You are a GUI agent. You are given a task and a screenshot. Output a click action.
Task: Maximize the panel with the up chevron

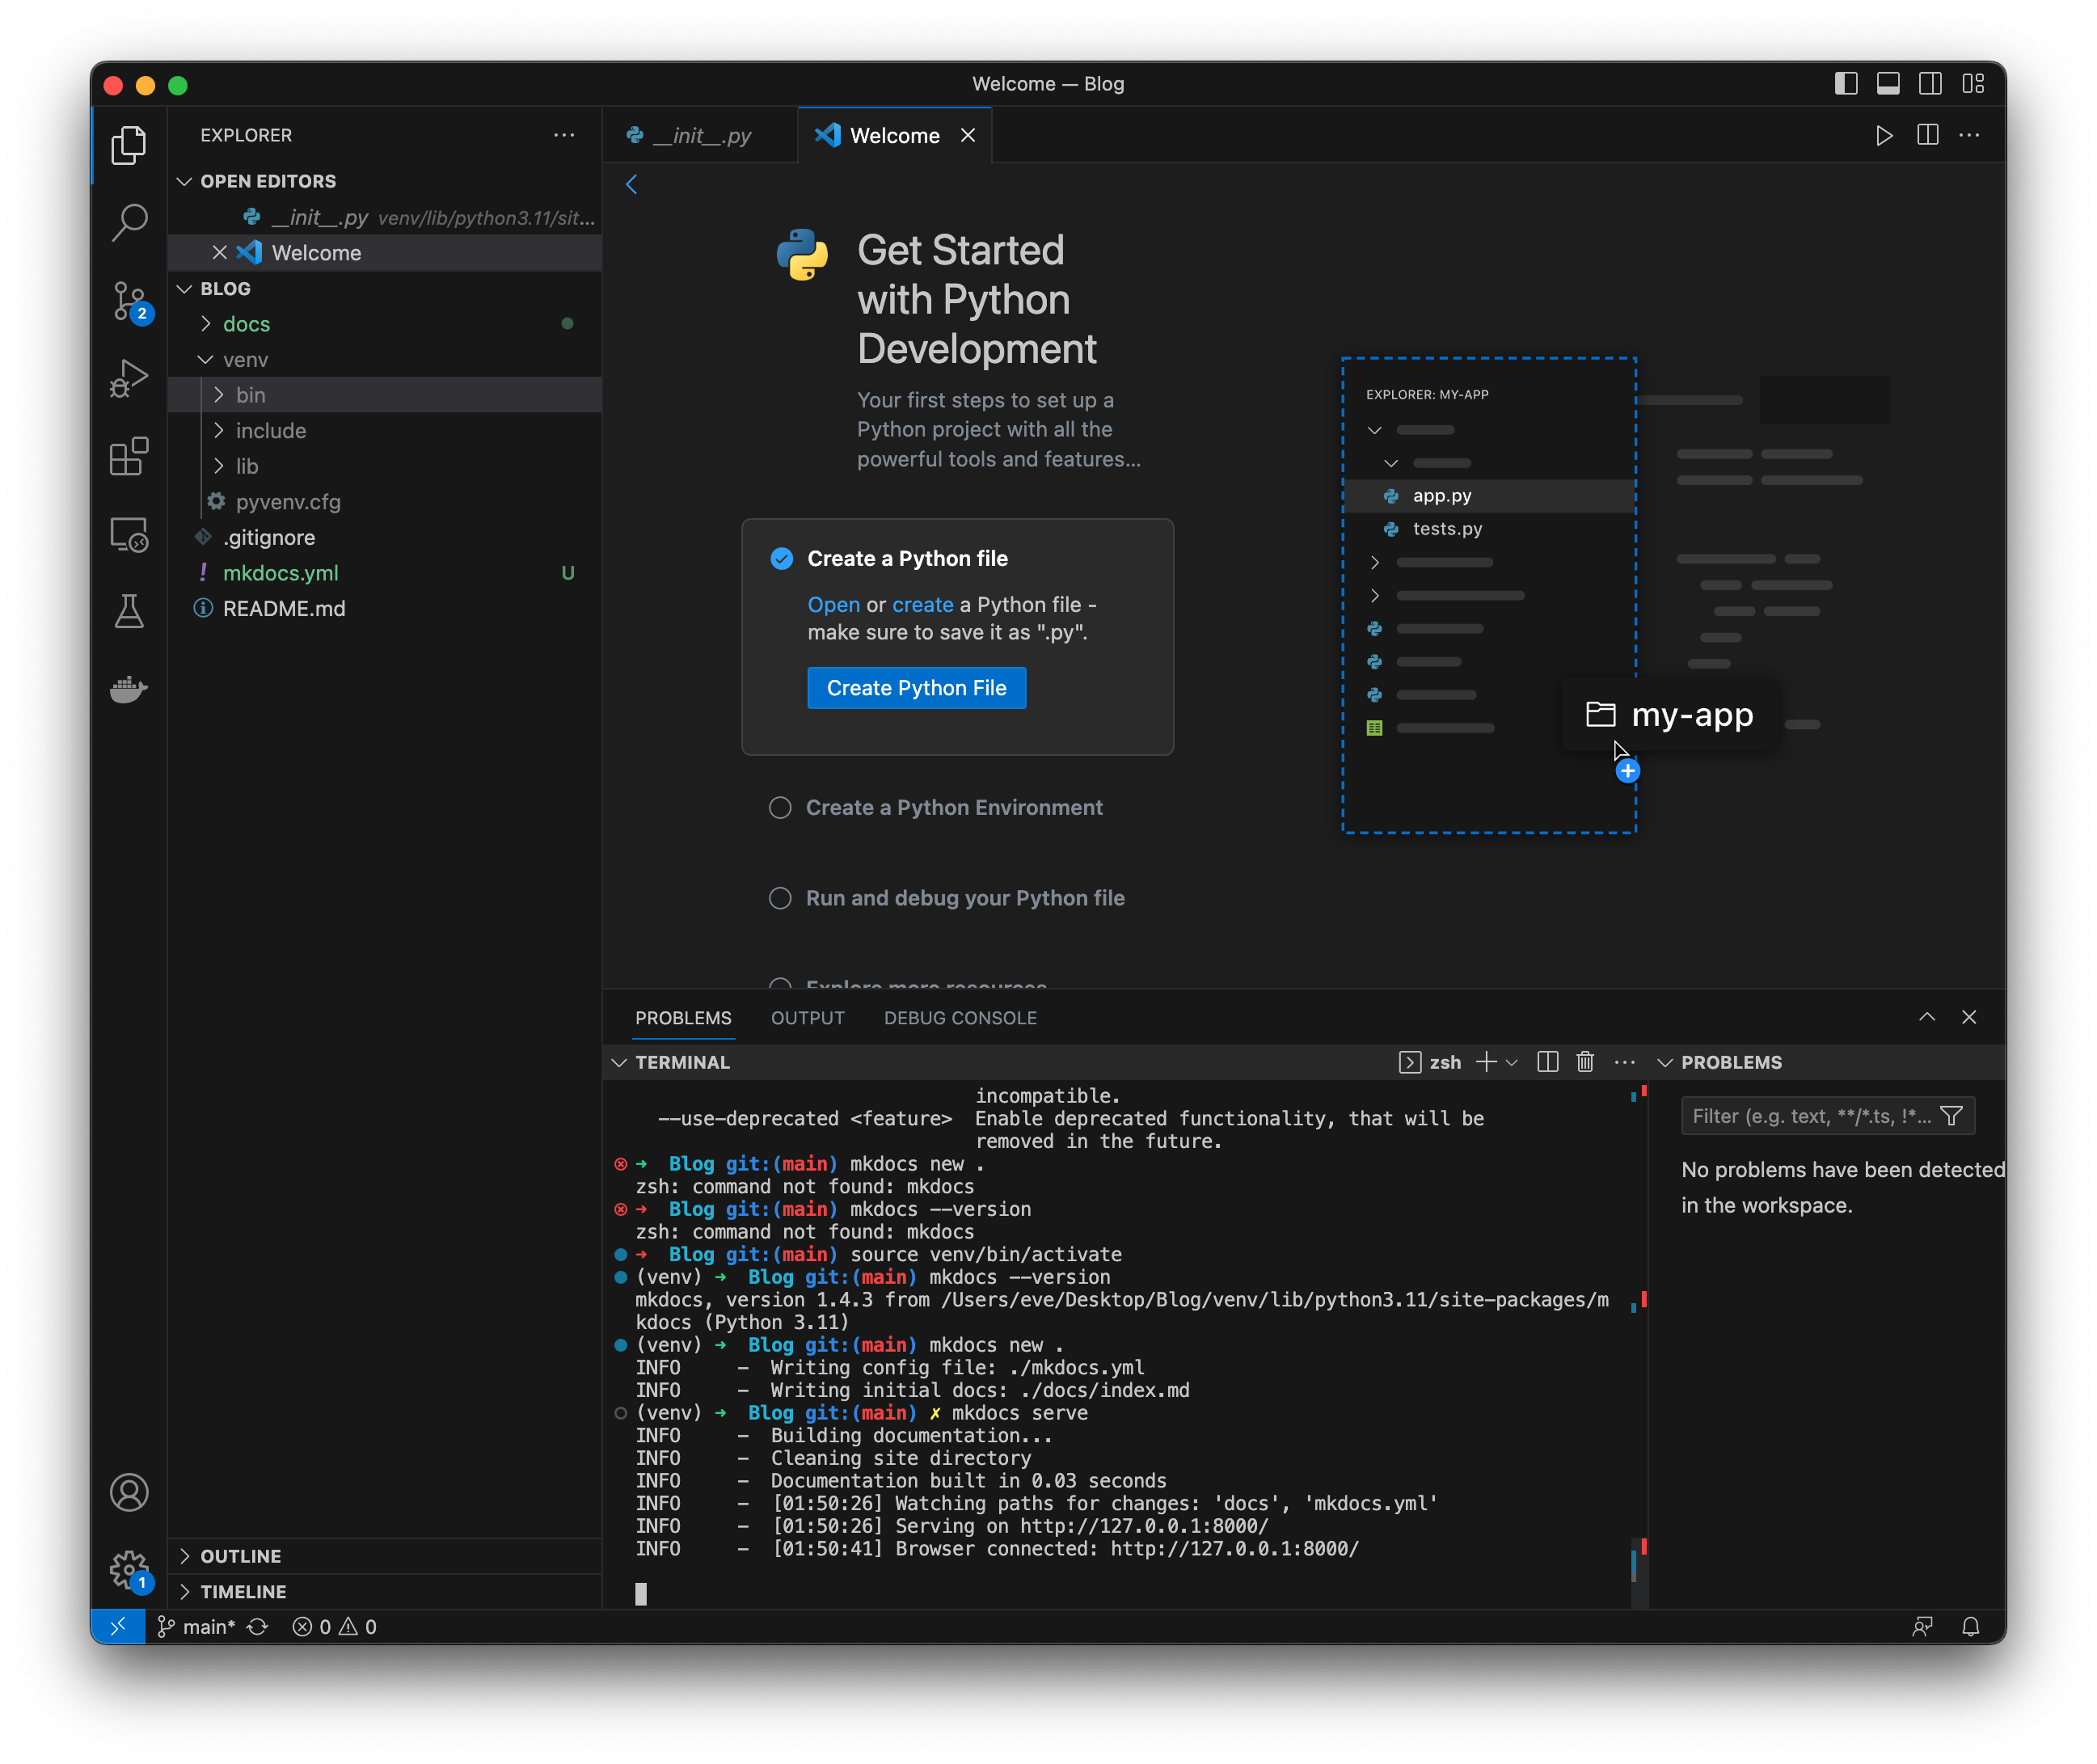click(1927, 1017)
